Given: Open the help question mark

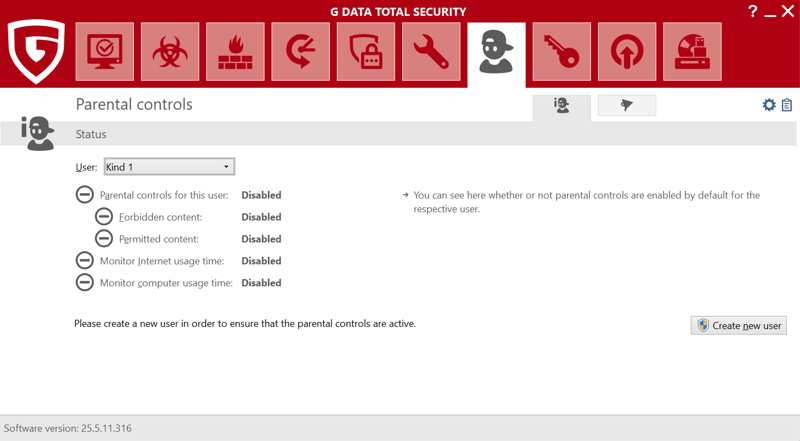Looking at the screenshot, I should tap(753, 11).
